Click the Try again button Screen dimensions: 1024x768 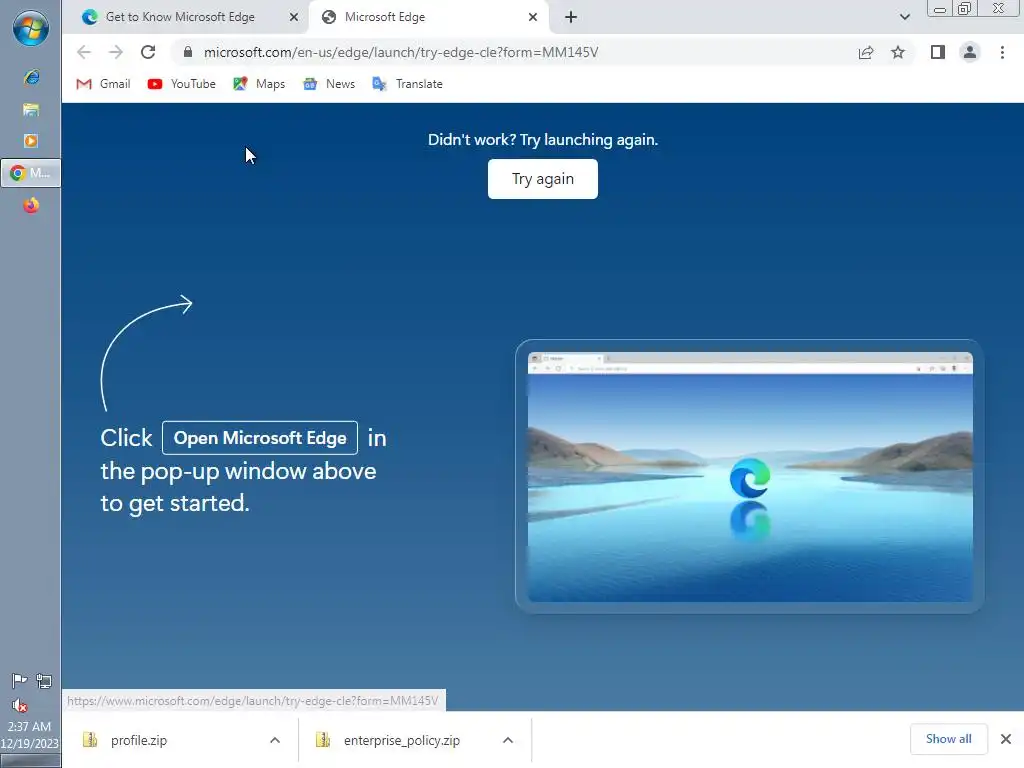click(x=543, y=179)
